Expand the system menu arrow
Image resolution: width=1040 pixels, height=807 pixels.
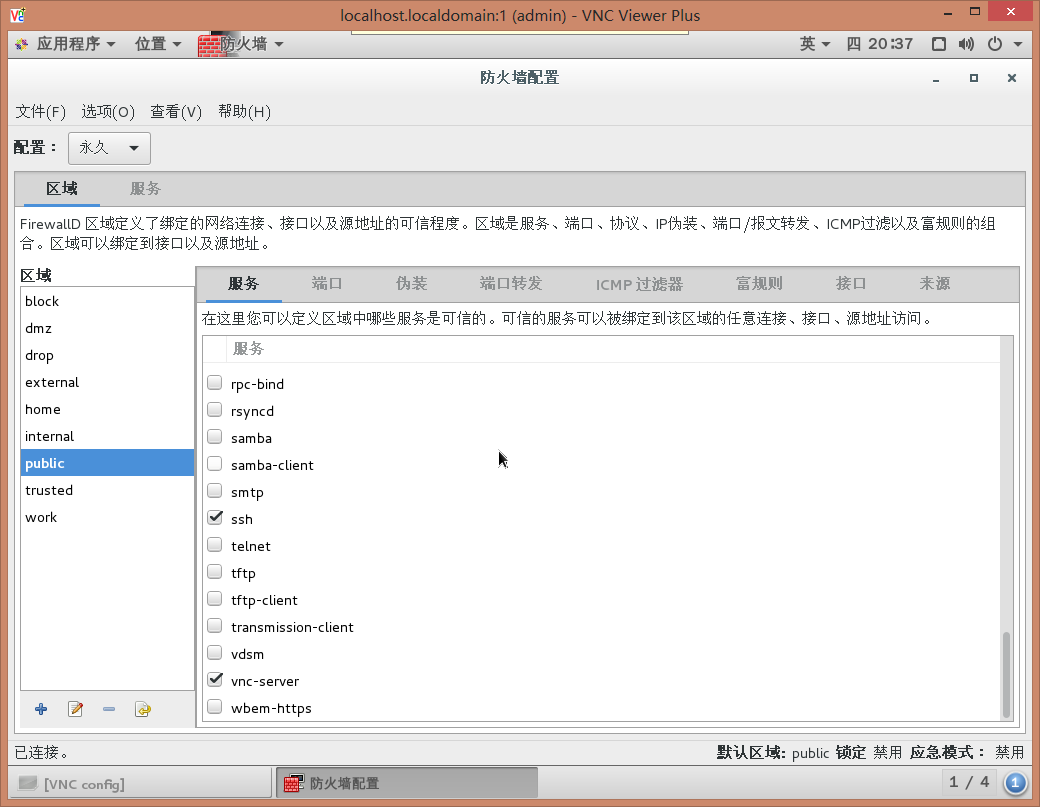(x=1018, y=44)
